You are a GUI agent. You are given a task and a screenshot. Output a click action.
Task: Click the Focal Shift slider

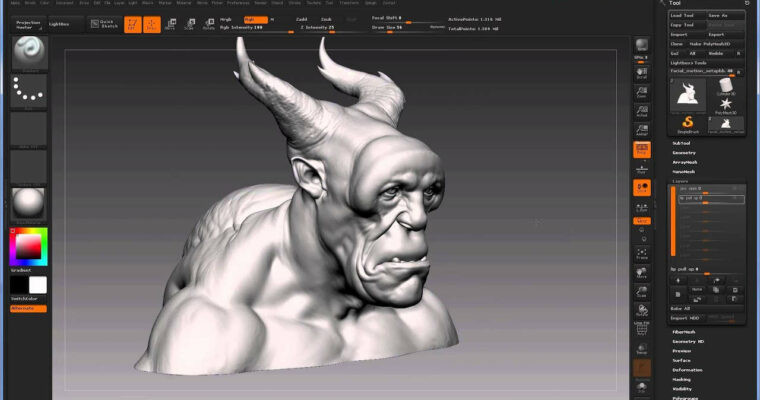(408, 19)
